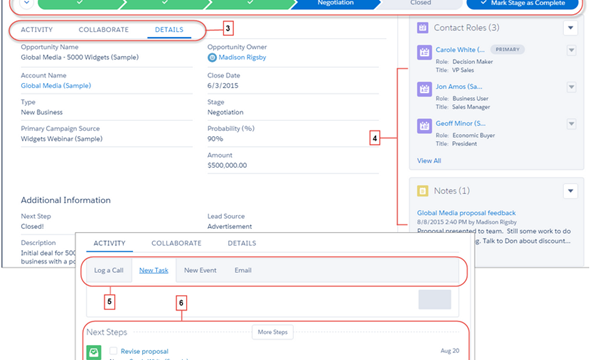The height and width of the screenshot is (360, 590).
Task: Open Jon Amos contact link
Action: click(459, 87)
